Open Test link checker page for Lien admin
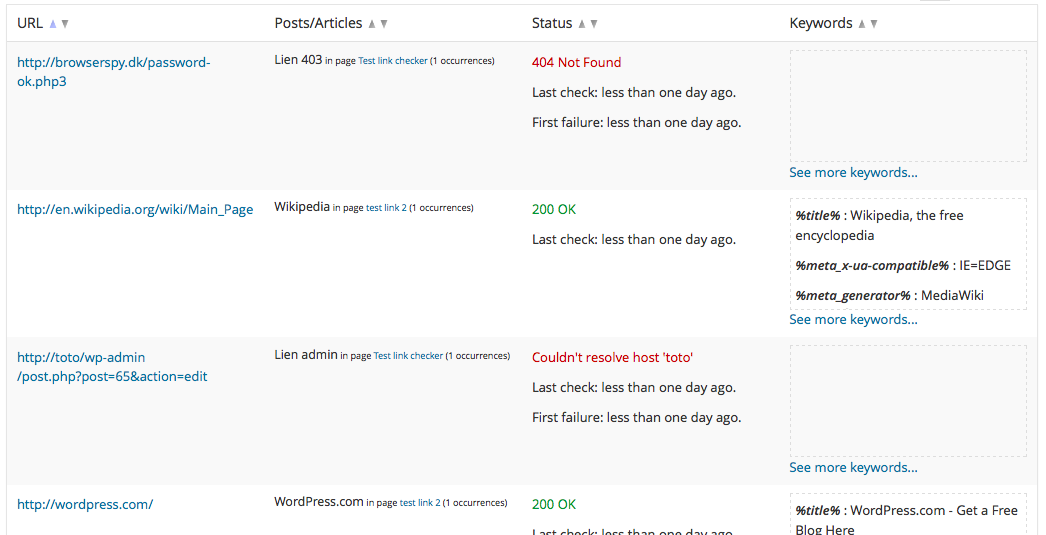This screenshot has width=1046, height=535. click(408, 356)
